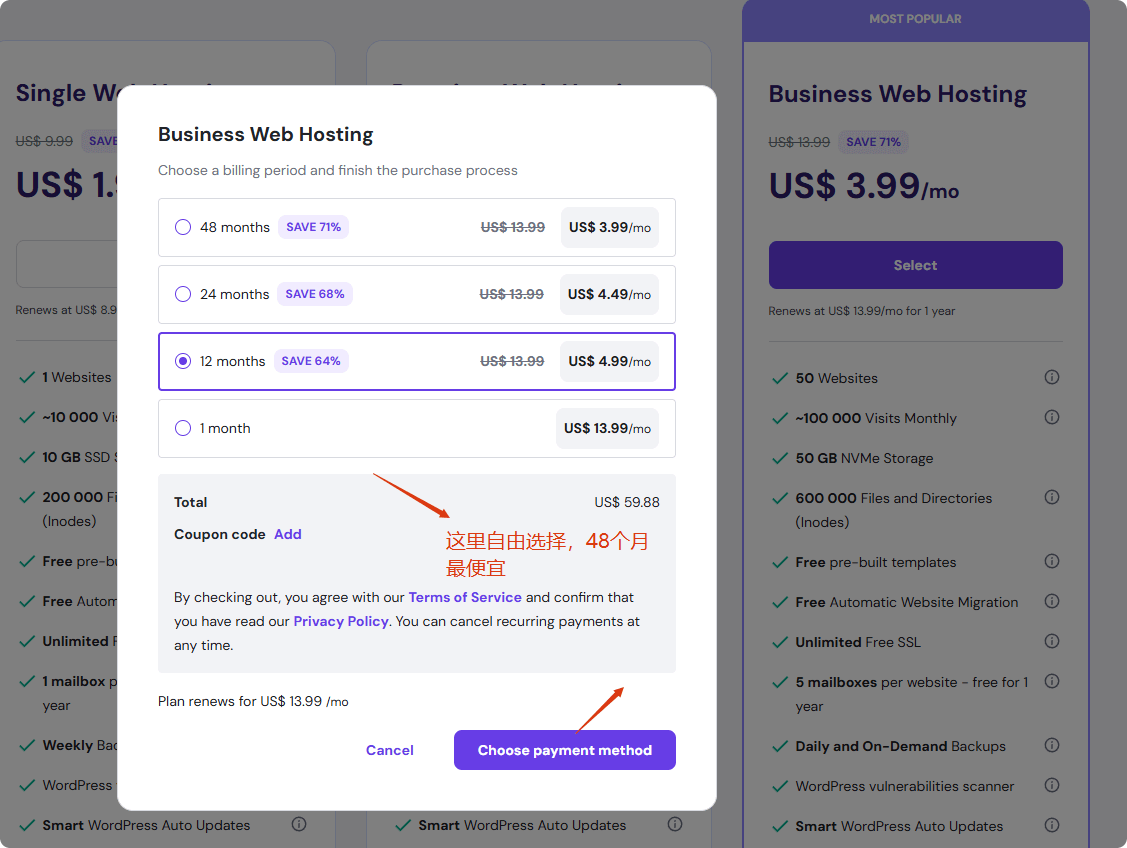The width and height of the screenshot is (1127, 848).
Task: Show info for Free pre-built templates
Action: tap(1051, 561)
